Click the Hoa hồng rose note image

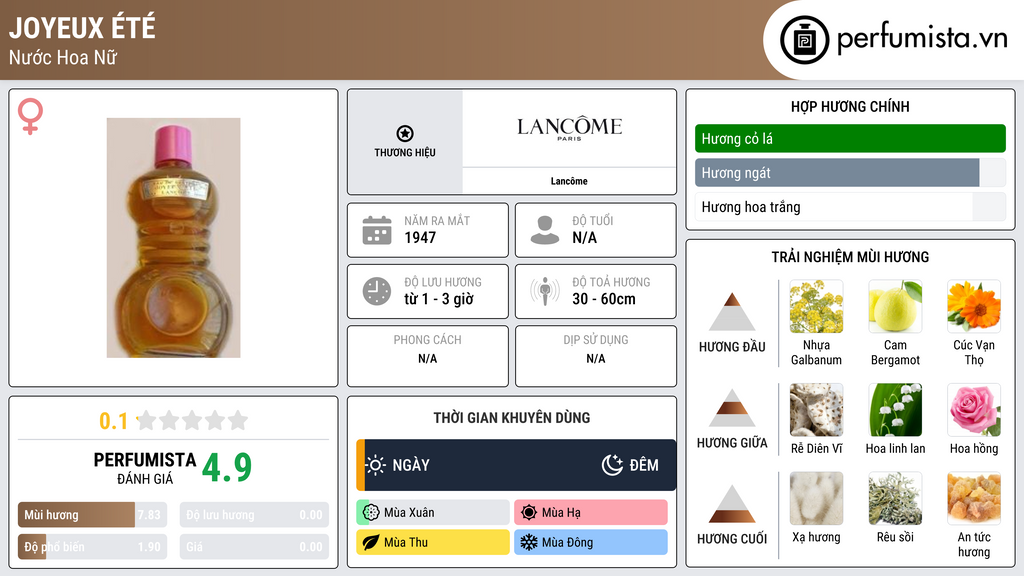[x=974, y=410]
